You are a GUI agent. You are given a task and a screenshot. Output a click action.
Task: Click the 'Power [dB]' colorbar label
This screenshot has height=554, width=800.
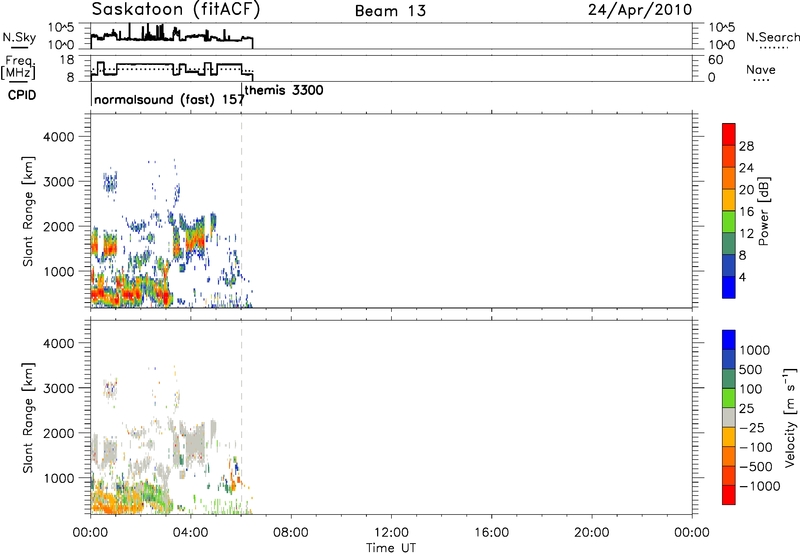(763, 211)
